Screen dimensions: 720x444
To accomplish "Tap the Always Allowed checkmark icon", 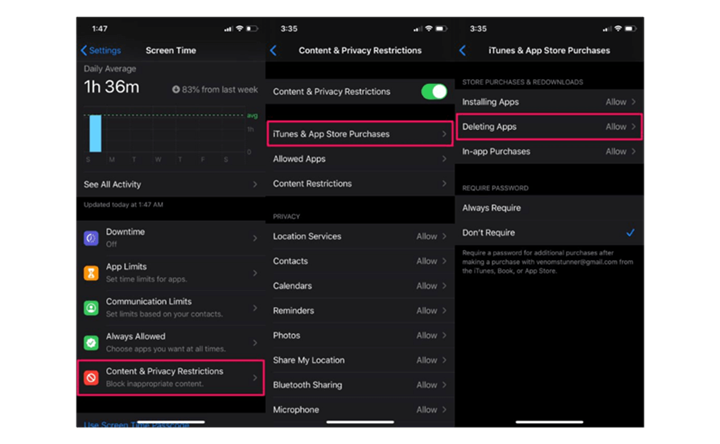I will pos(91,343).
